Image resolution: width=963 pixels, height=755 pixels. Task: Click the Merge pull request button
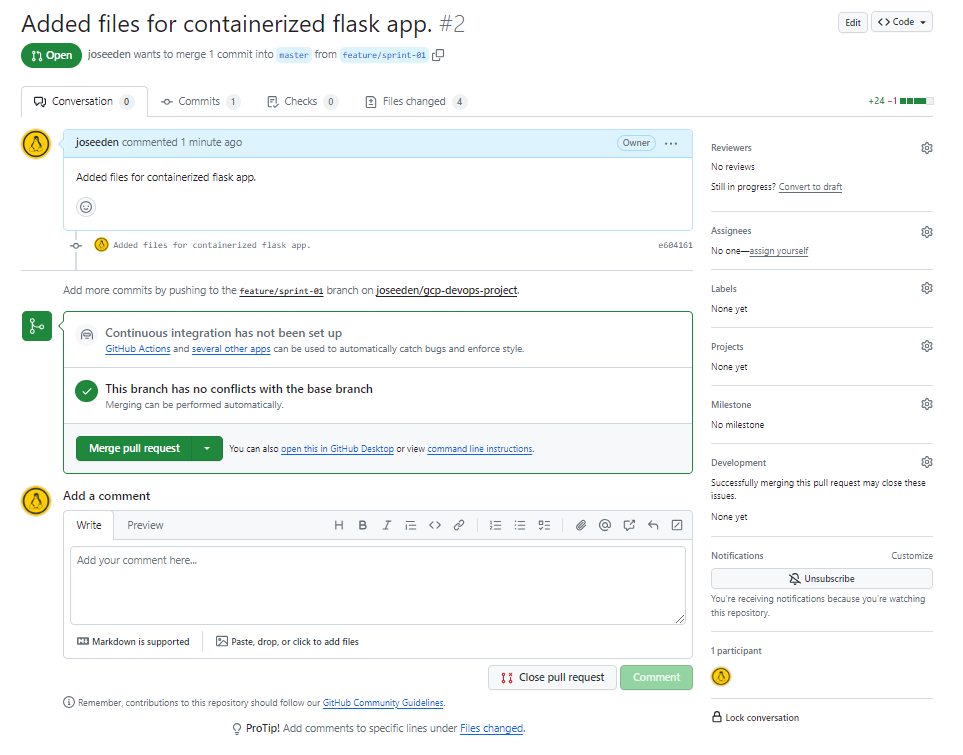(134, 448)
